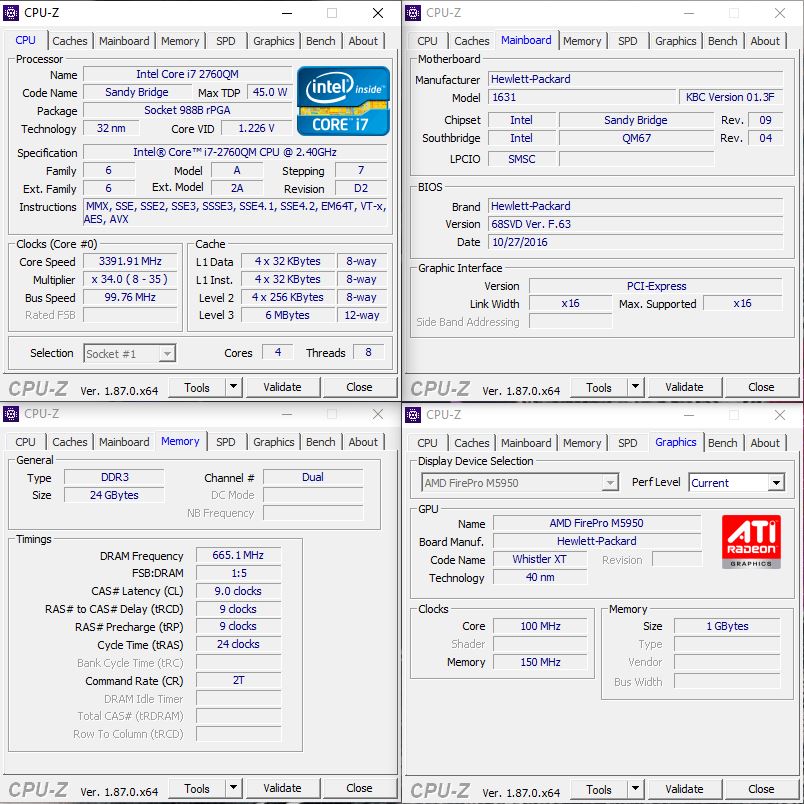Click the LPCIO value SMSC
Screen dimensions: 804x804
click(x=521, y=159)
